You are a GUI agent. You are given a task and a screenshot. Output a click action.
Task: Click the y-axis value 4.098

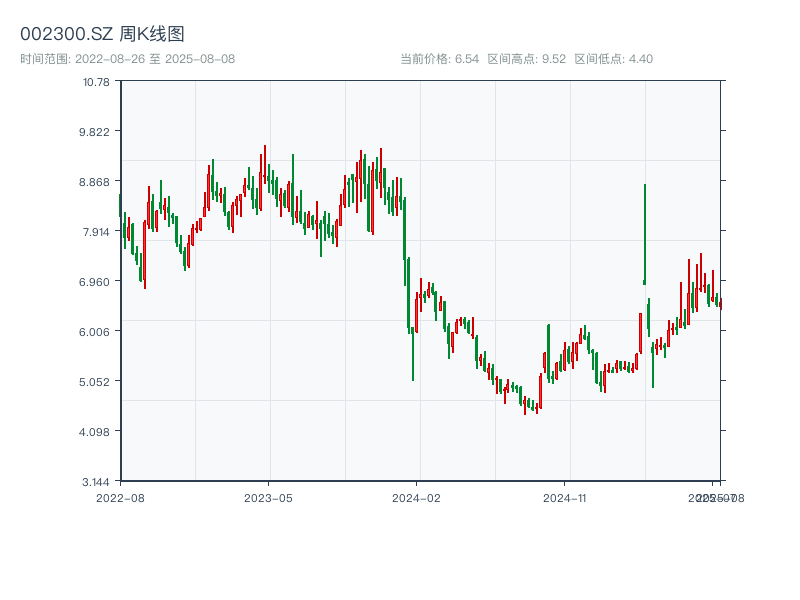coord(94,432)
